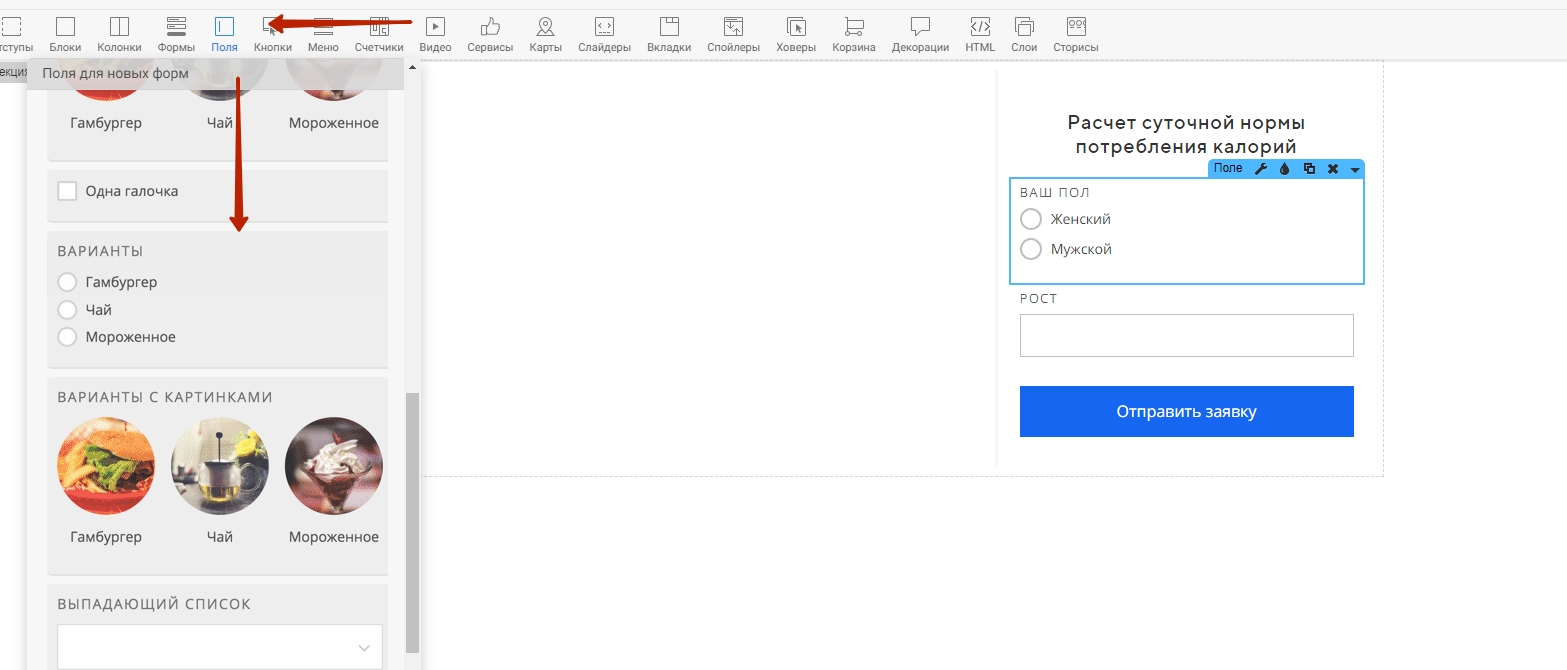Select the Поля toolbar item
Screen dimensions: 1567x670
225,34
